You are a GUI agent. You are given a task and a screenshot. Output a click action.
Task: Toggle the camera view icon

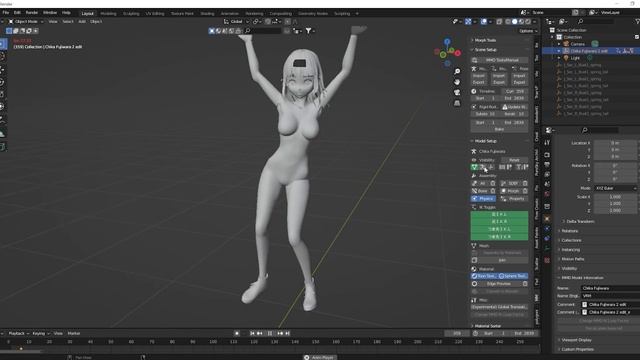click(457, 93)
